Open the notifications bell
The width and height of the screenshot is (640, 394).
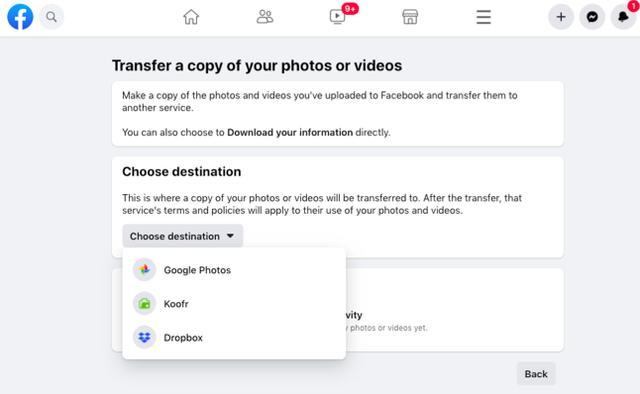(623, 17)
